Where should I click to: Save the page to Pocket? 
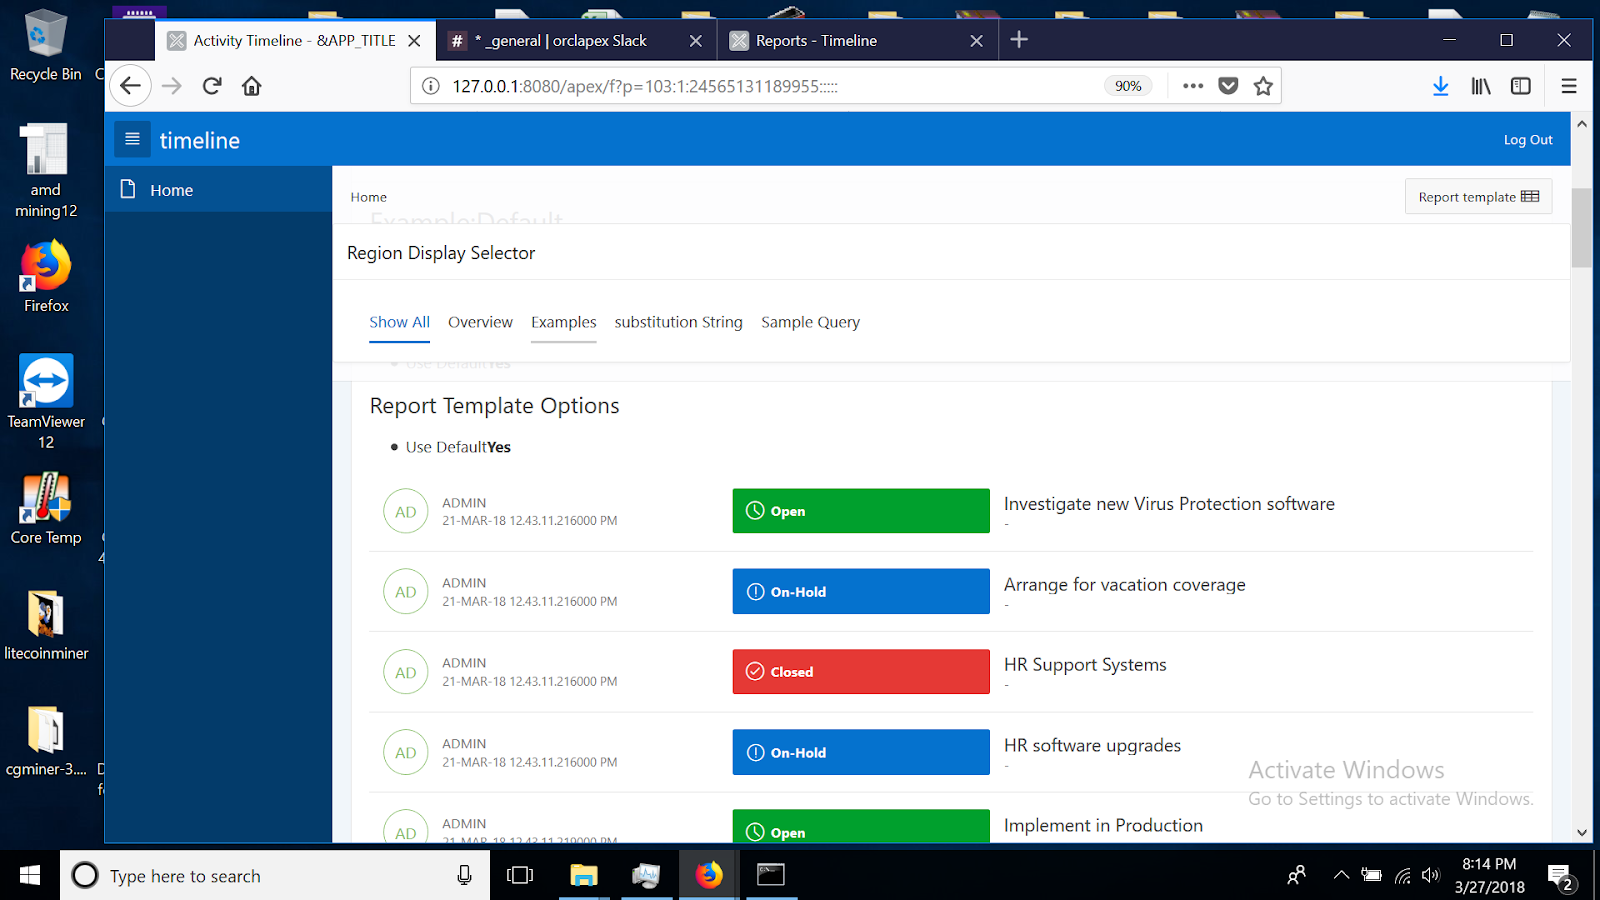pos(1228,86)
